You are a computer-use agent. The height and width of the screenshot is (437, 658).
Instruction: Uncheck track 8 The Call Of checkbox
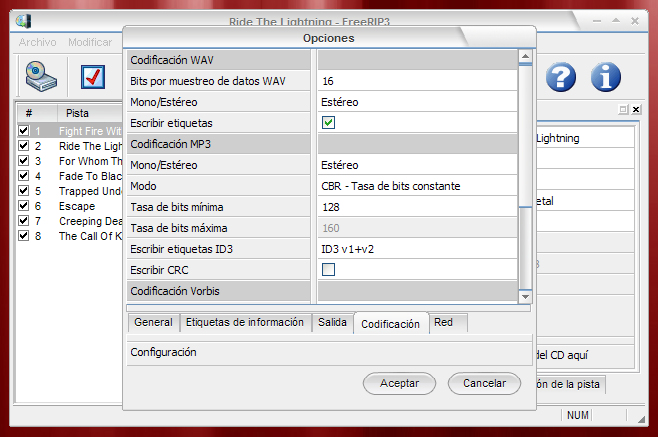[x=24, y=236]
